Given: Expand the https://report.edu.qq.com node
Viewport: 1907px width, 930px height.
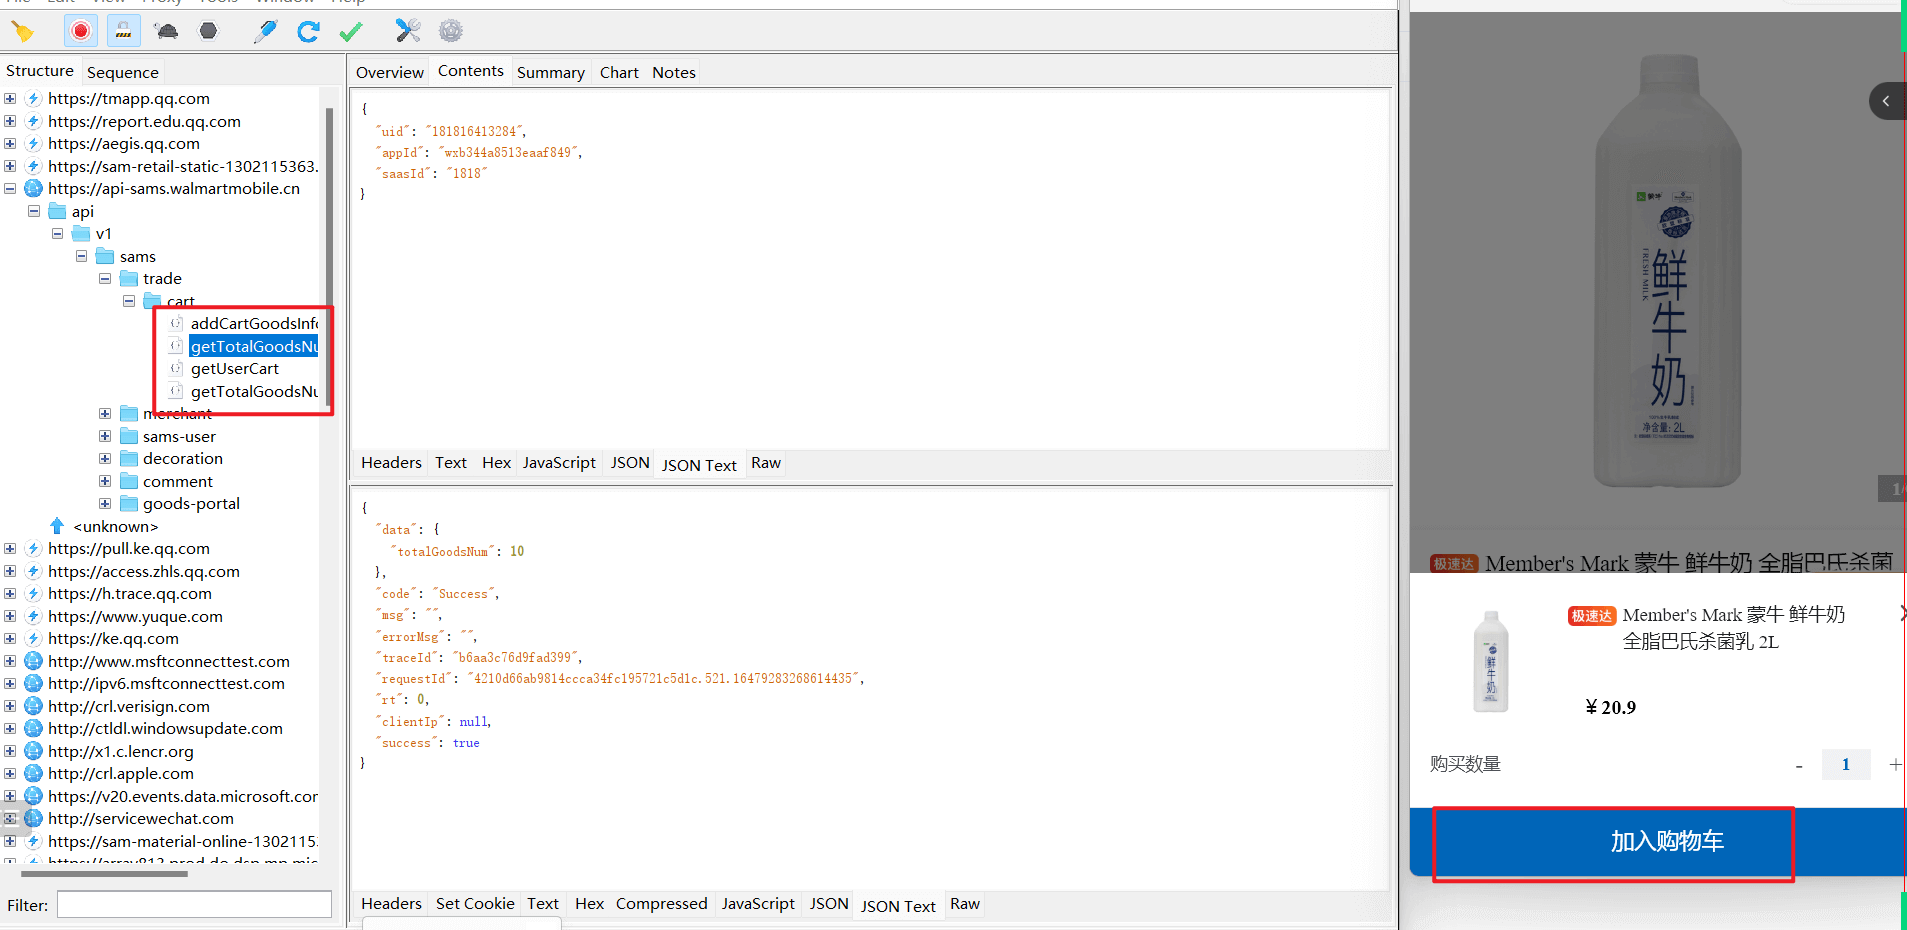Looking at the screenshot, I should [10, 121].
